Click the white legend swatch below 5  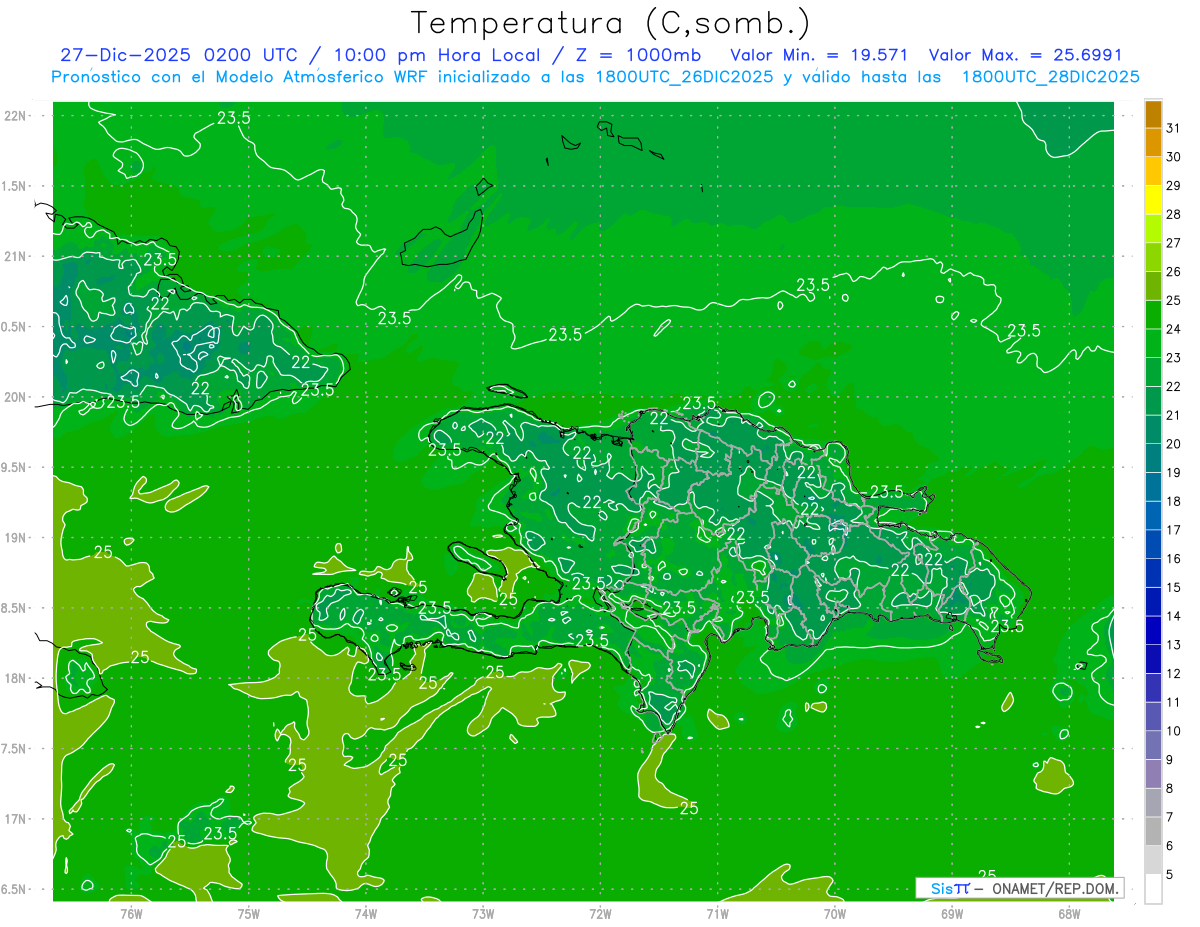click(x=1153, y=889)
